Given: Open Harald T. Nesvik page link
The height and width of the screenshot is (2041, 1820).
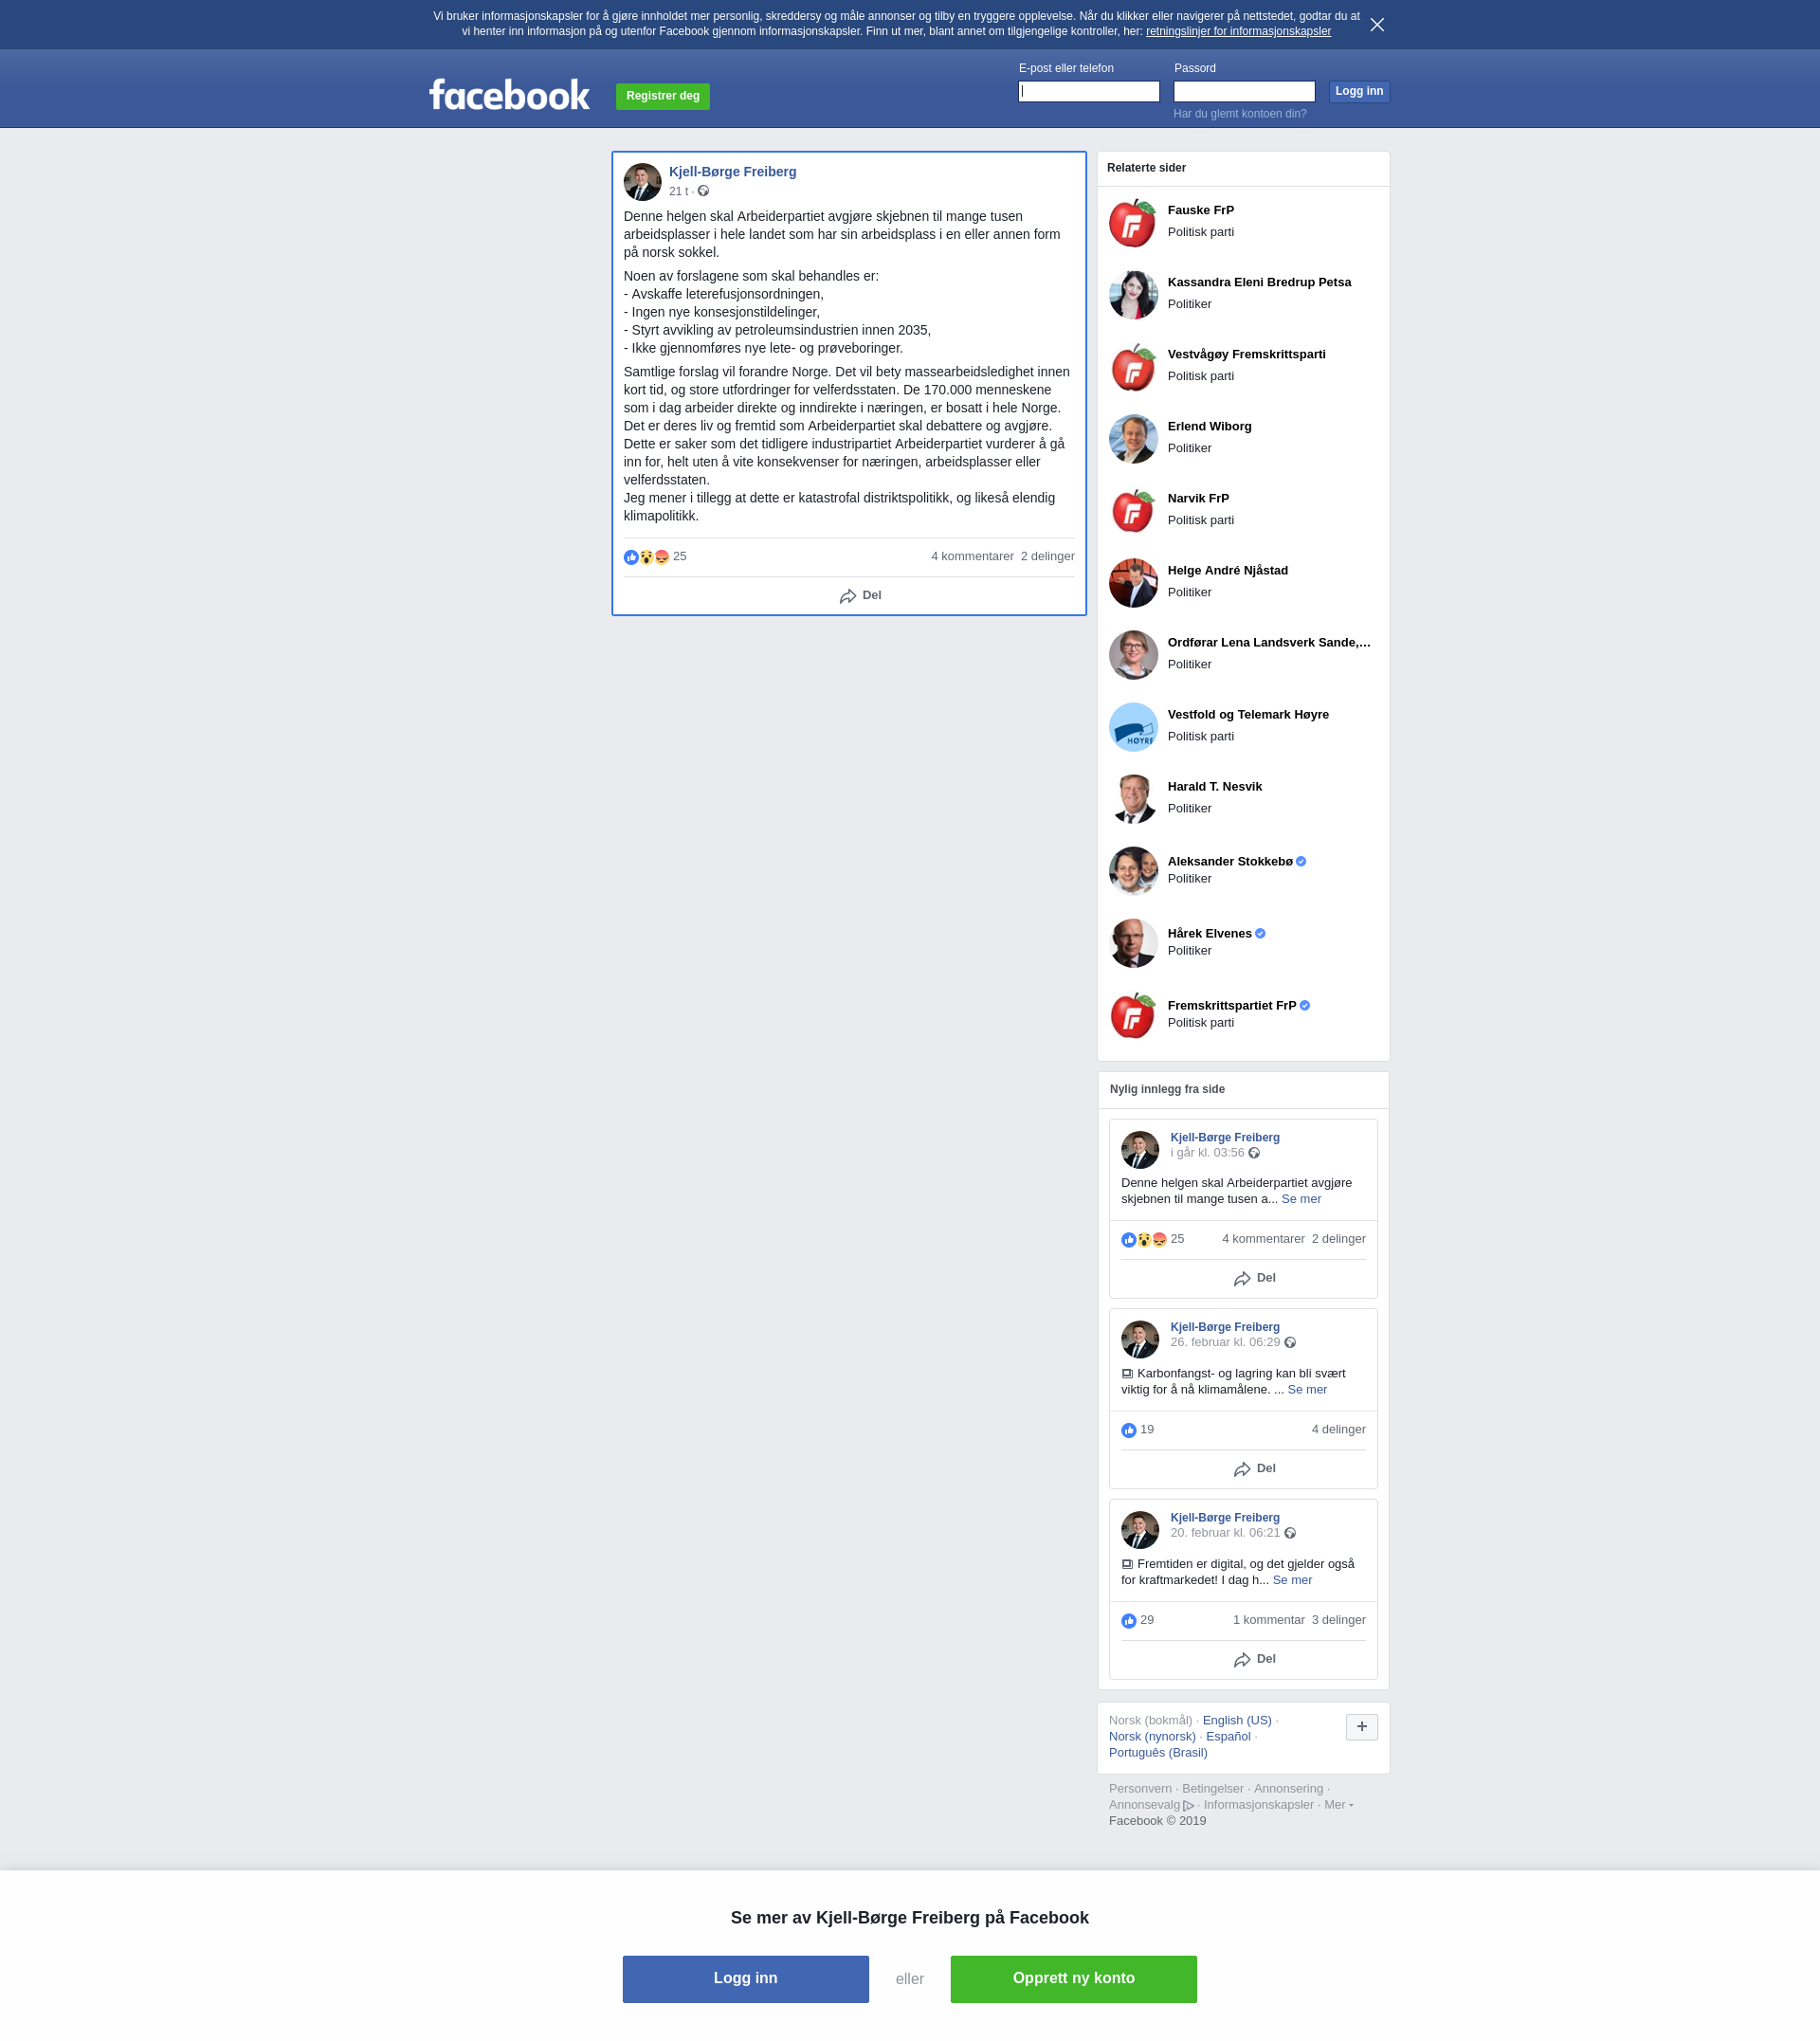Looking at the screenshot, I should pos(1214,786).
